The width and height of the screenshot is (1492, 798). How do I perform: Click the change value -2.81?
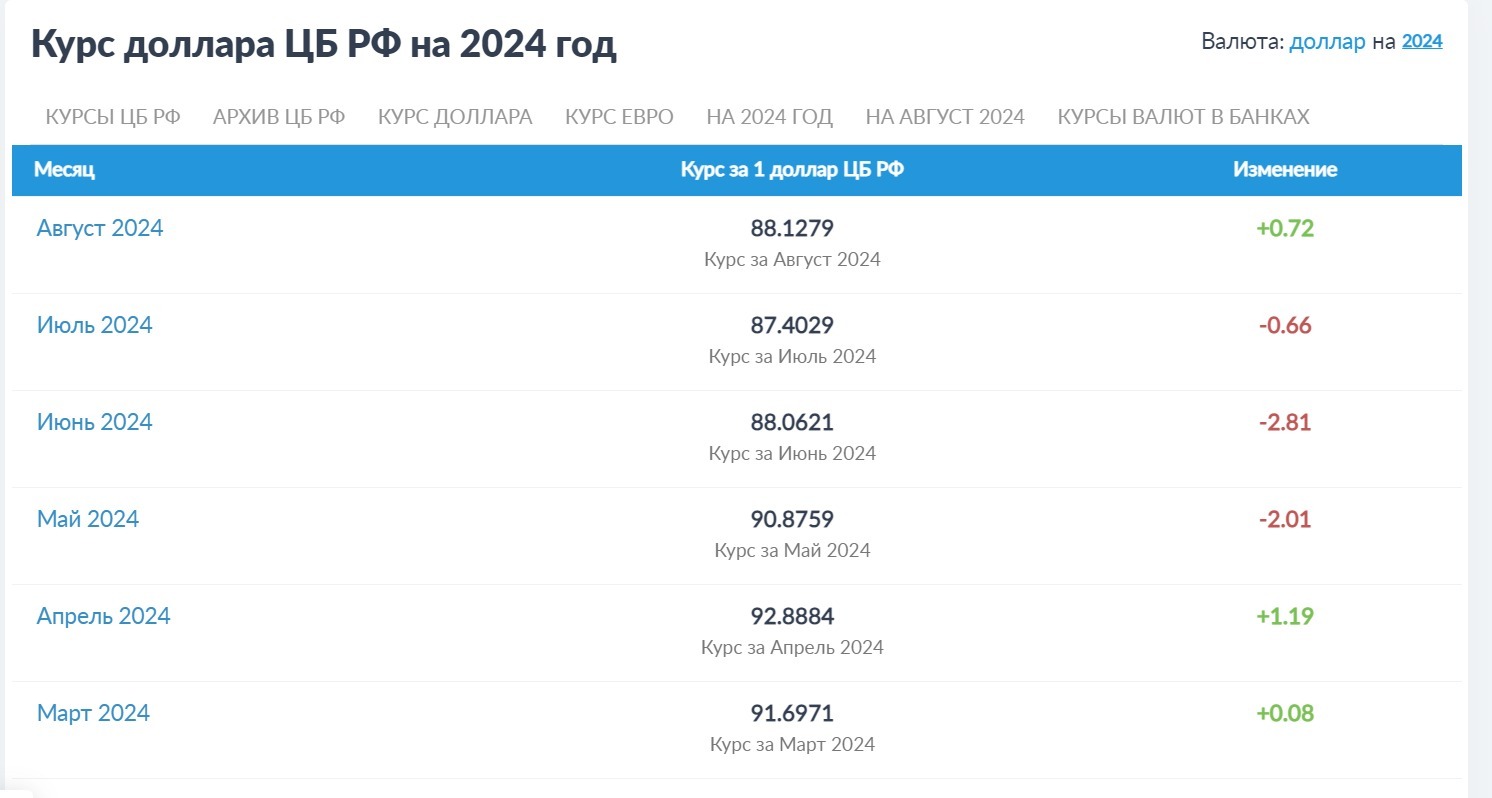pyautogui.click(x=1285, y=423)
